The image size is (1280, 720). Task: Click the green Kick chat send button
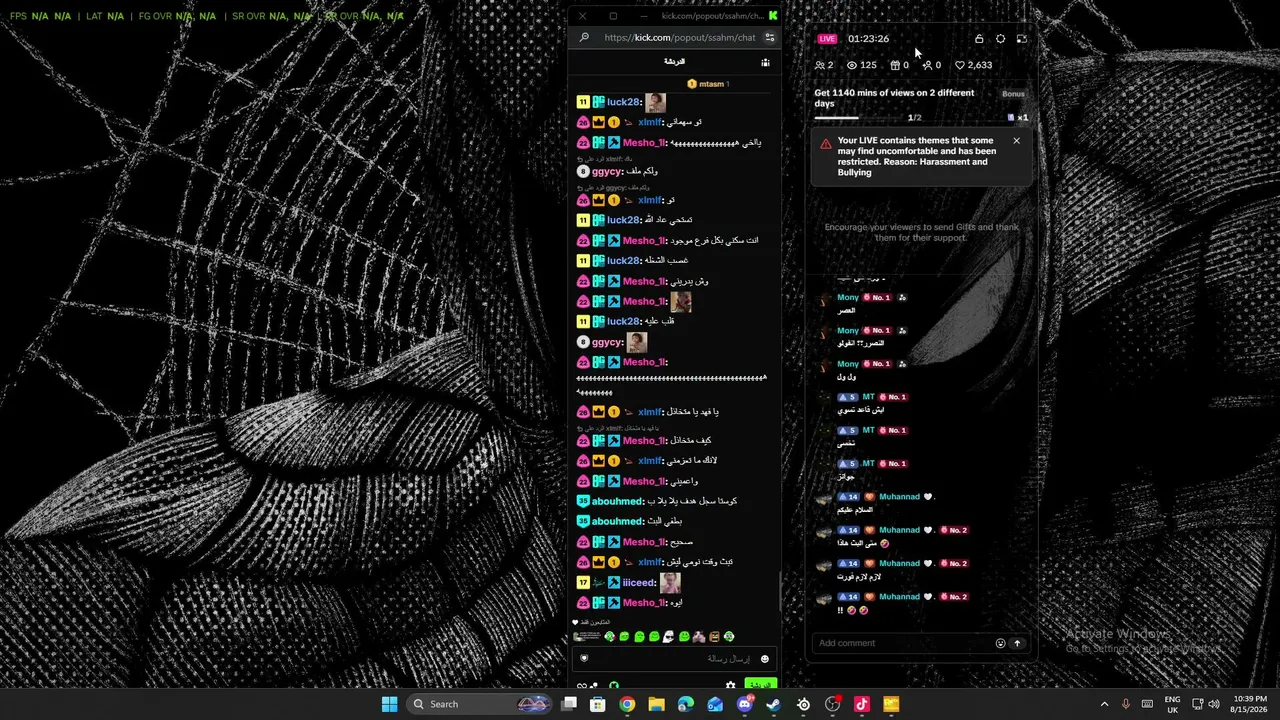(761, 685)
